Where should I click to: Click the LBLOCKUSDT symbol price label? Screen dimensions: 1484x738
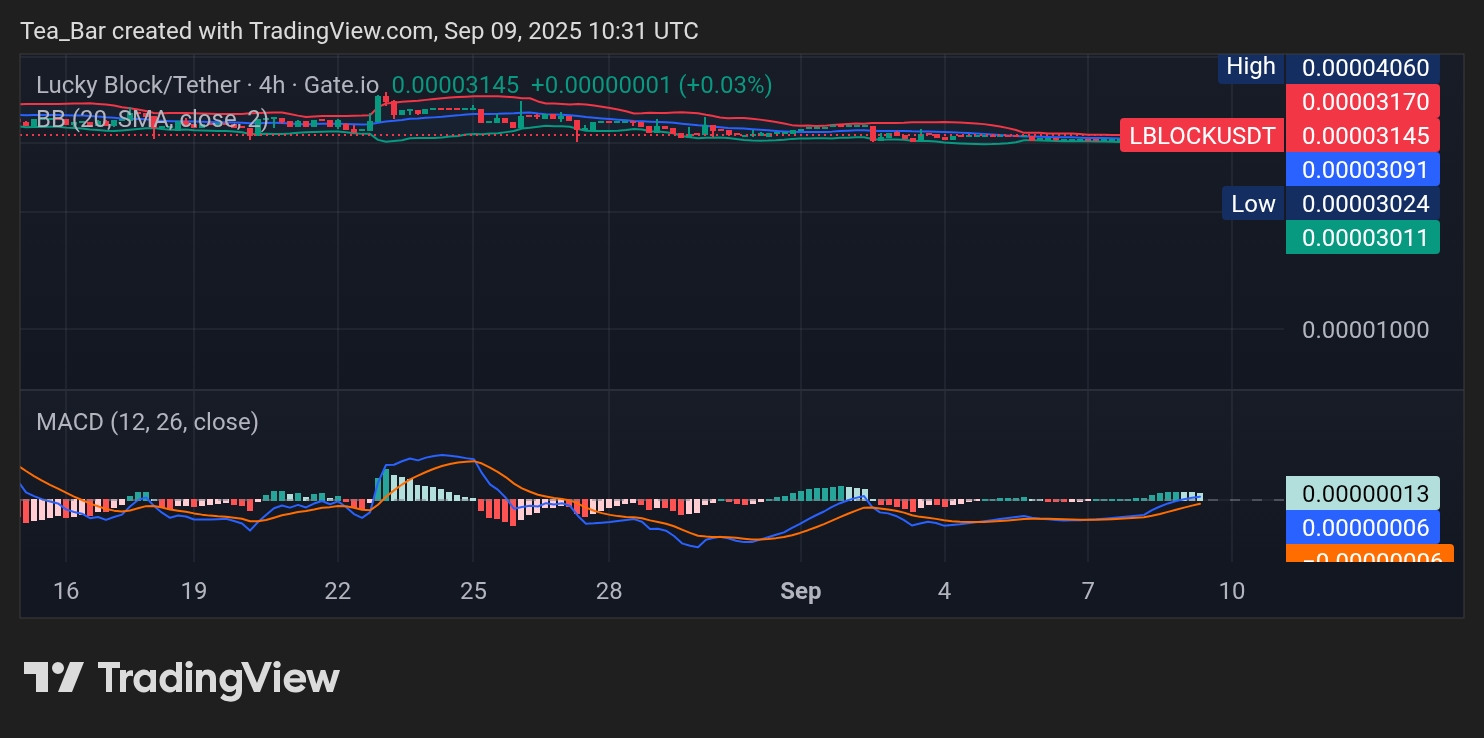coord(1202,135)
